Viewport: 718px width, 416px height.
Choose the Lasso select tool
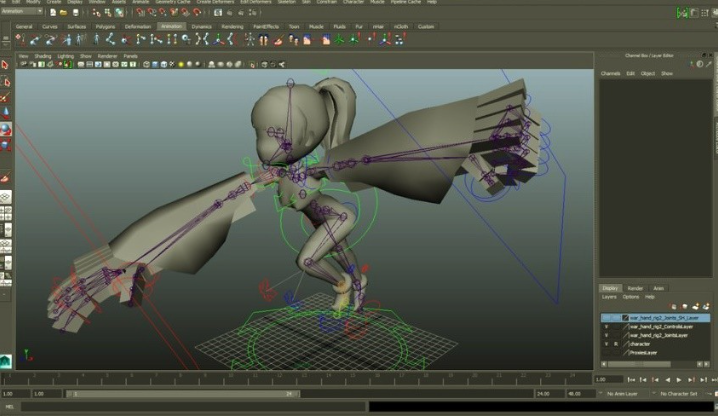5,82
